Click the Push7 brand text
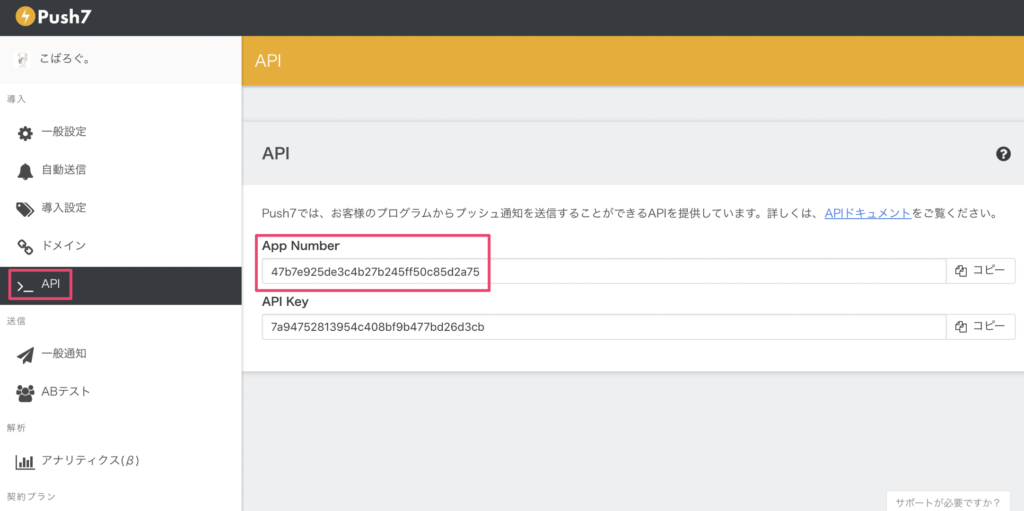The height and width of the screenshot is (511, 1024). click(64, 16)
